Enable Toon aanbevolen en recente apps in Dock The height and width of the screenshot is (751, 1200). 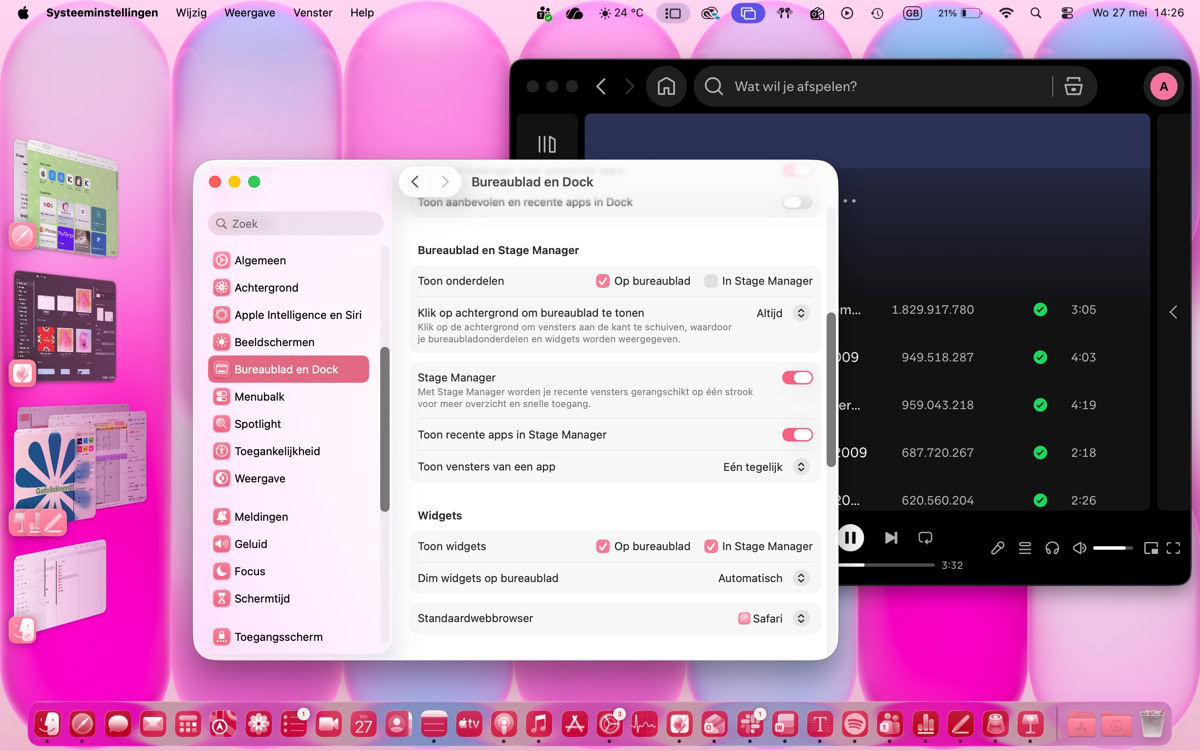click(x=797, y=202)
